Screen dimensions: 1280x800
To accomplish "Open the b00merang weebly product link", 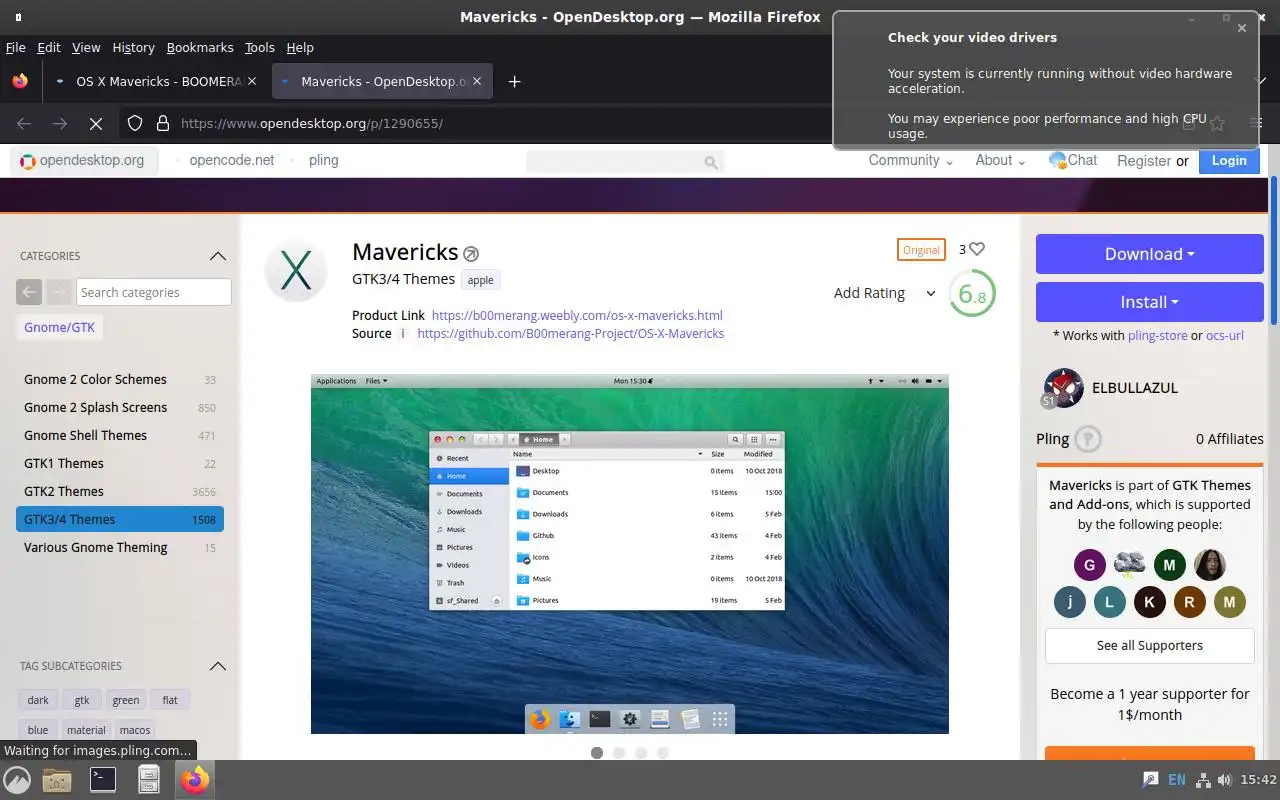I will click(577, 315).
